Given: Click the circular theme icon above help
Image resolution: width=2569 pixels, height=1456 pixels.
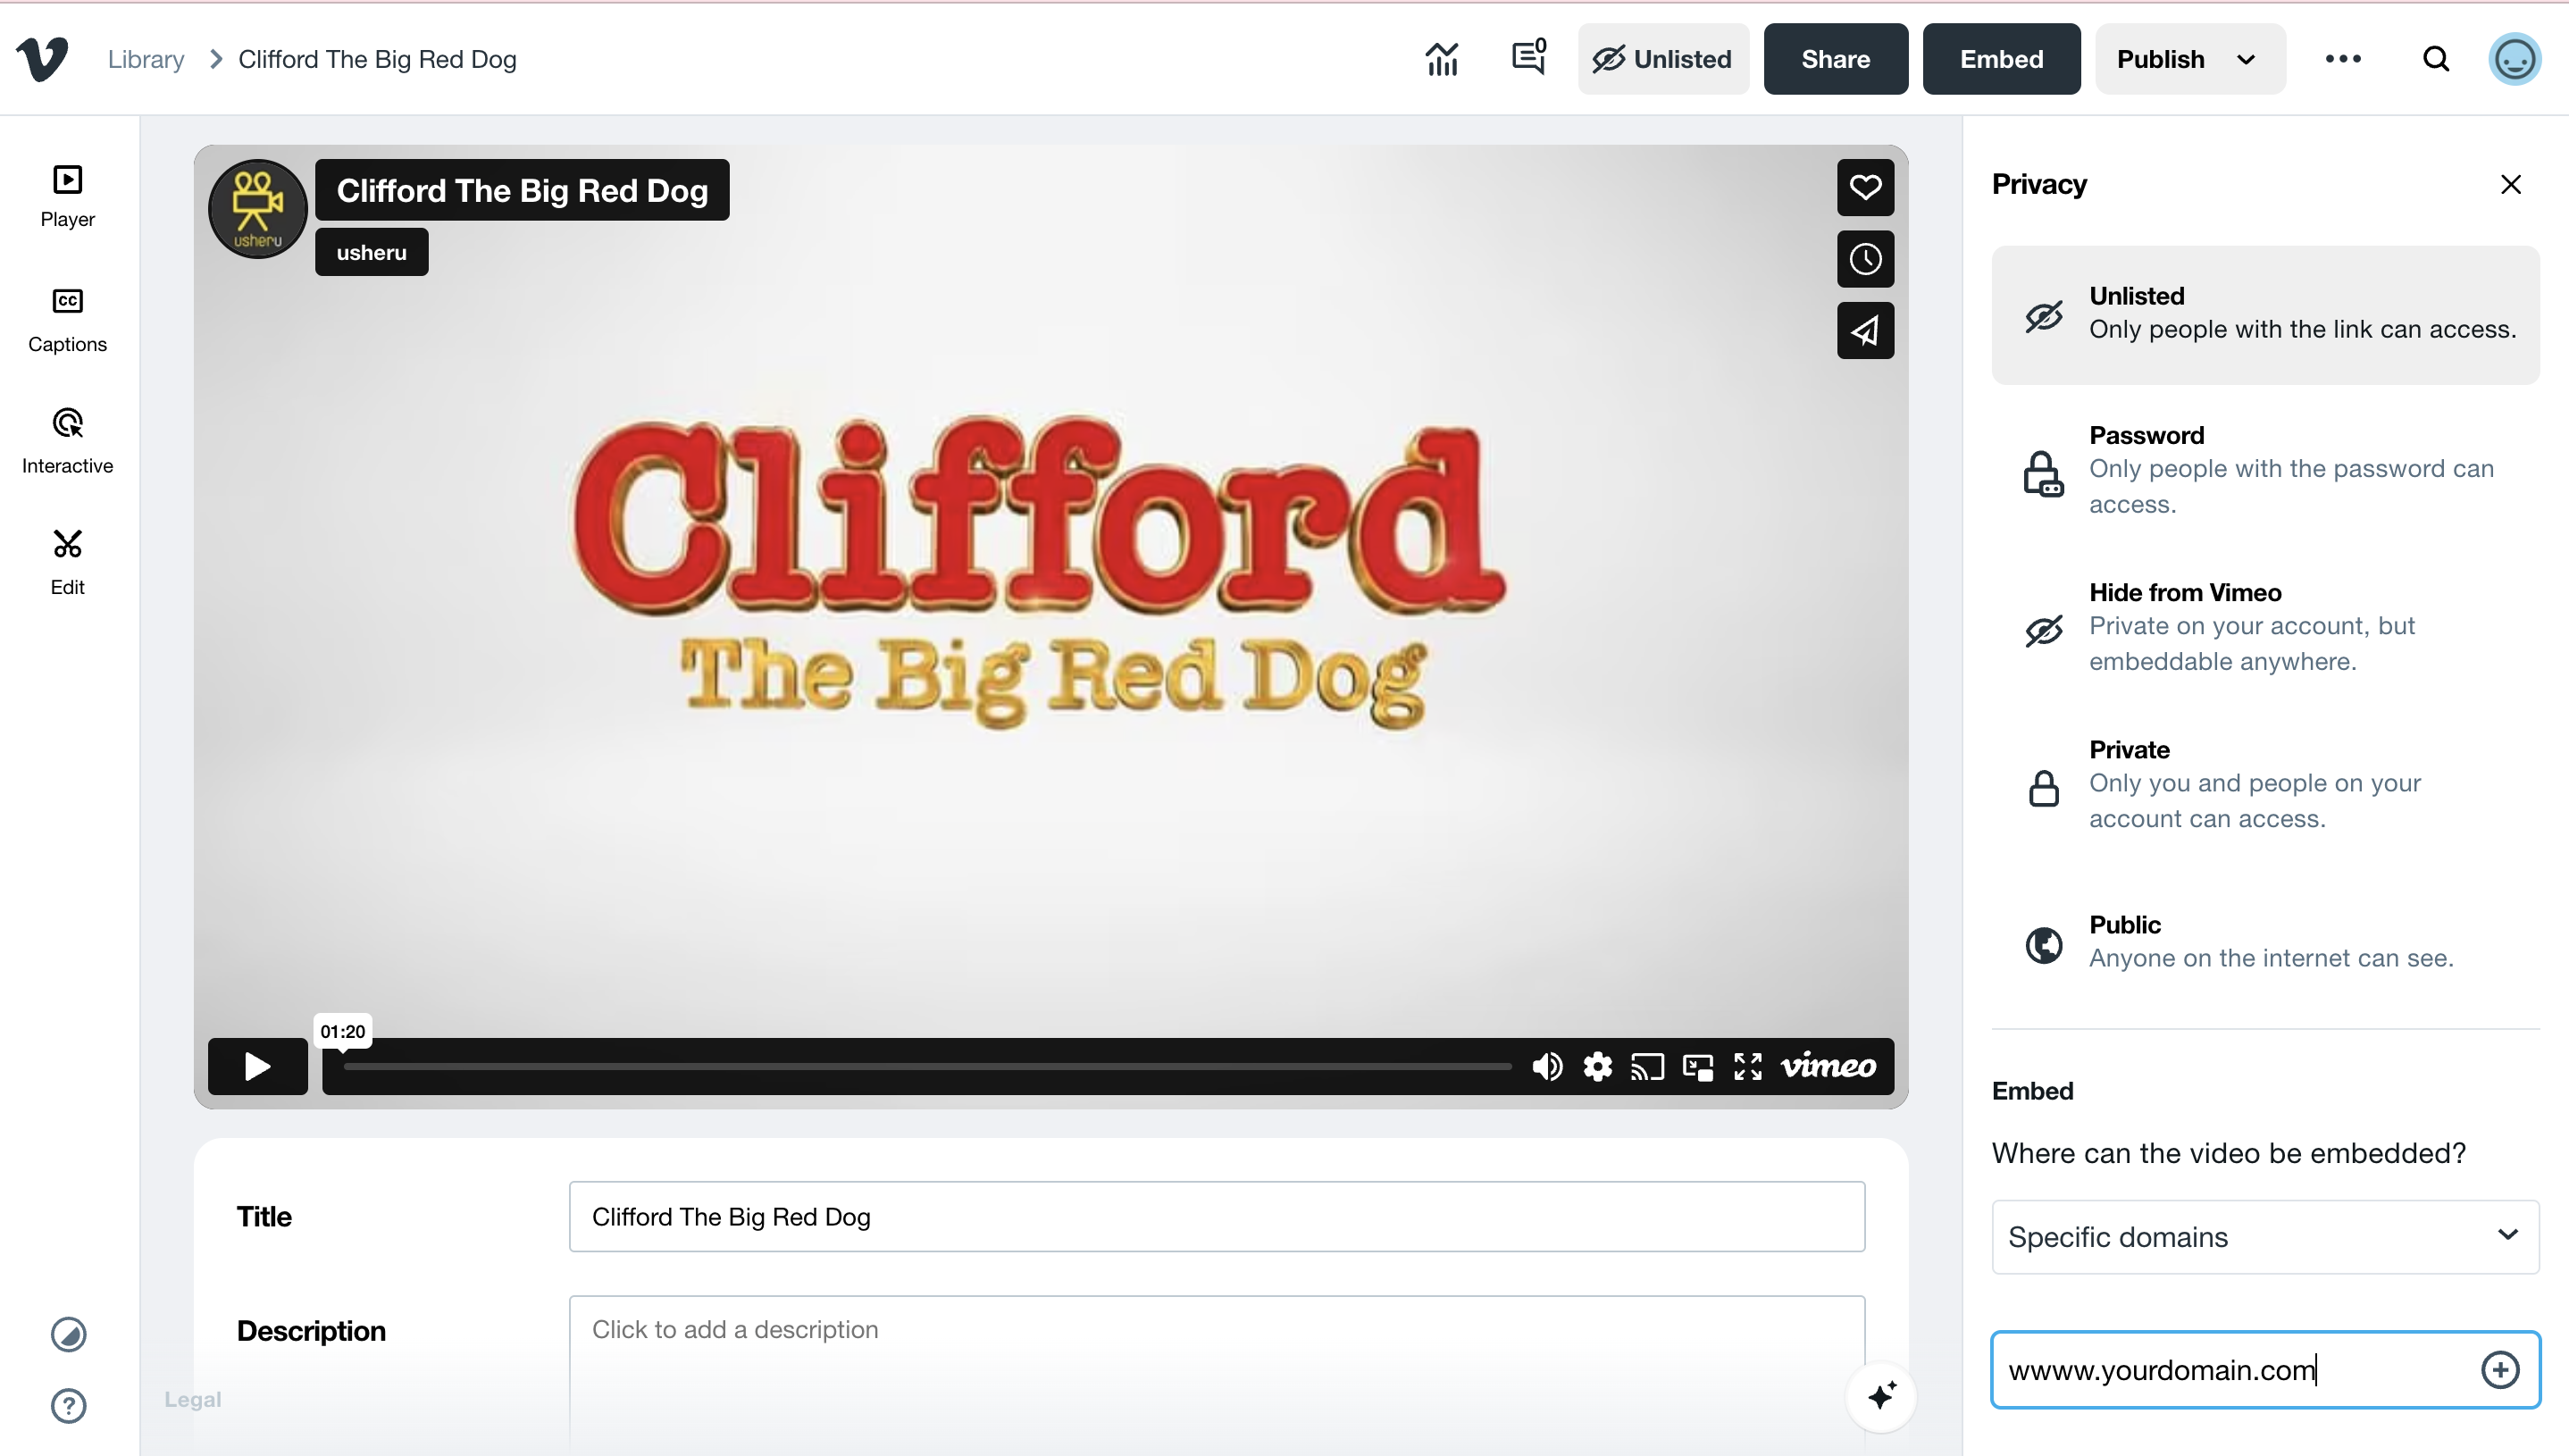Looking at the screenshot, I should pos(68,1334).
